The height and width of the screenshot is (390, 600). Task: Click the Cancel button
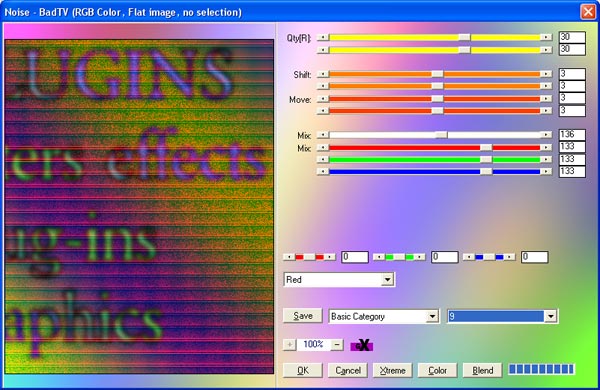[x=348, y=370]
